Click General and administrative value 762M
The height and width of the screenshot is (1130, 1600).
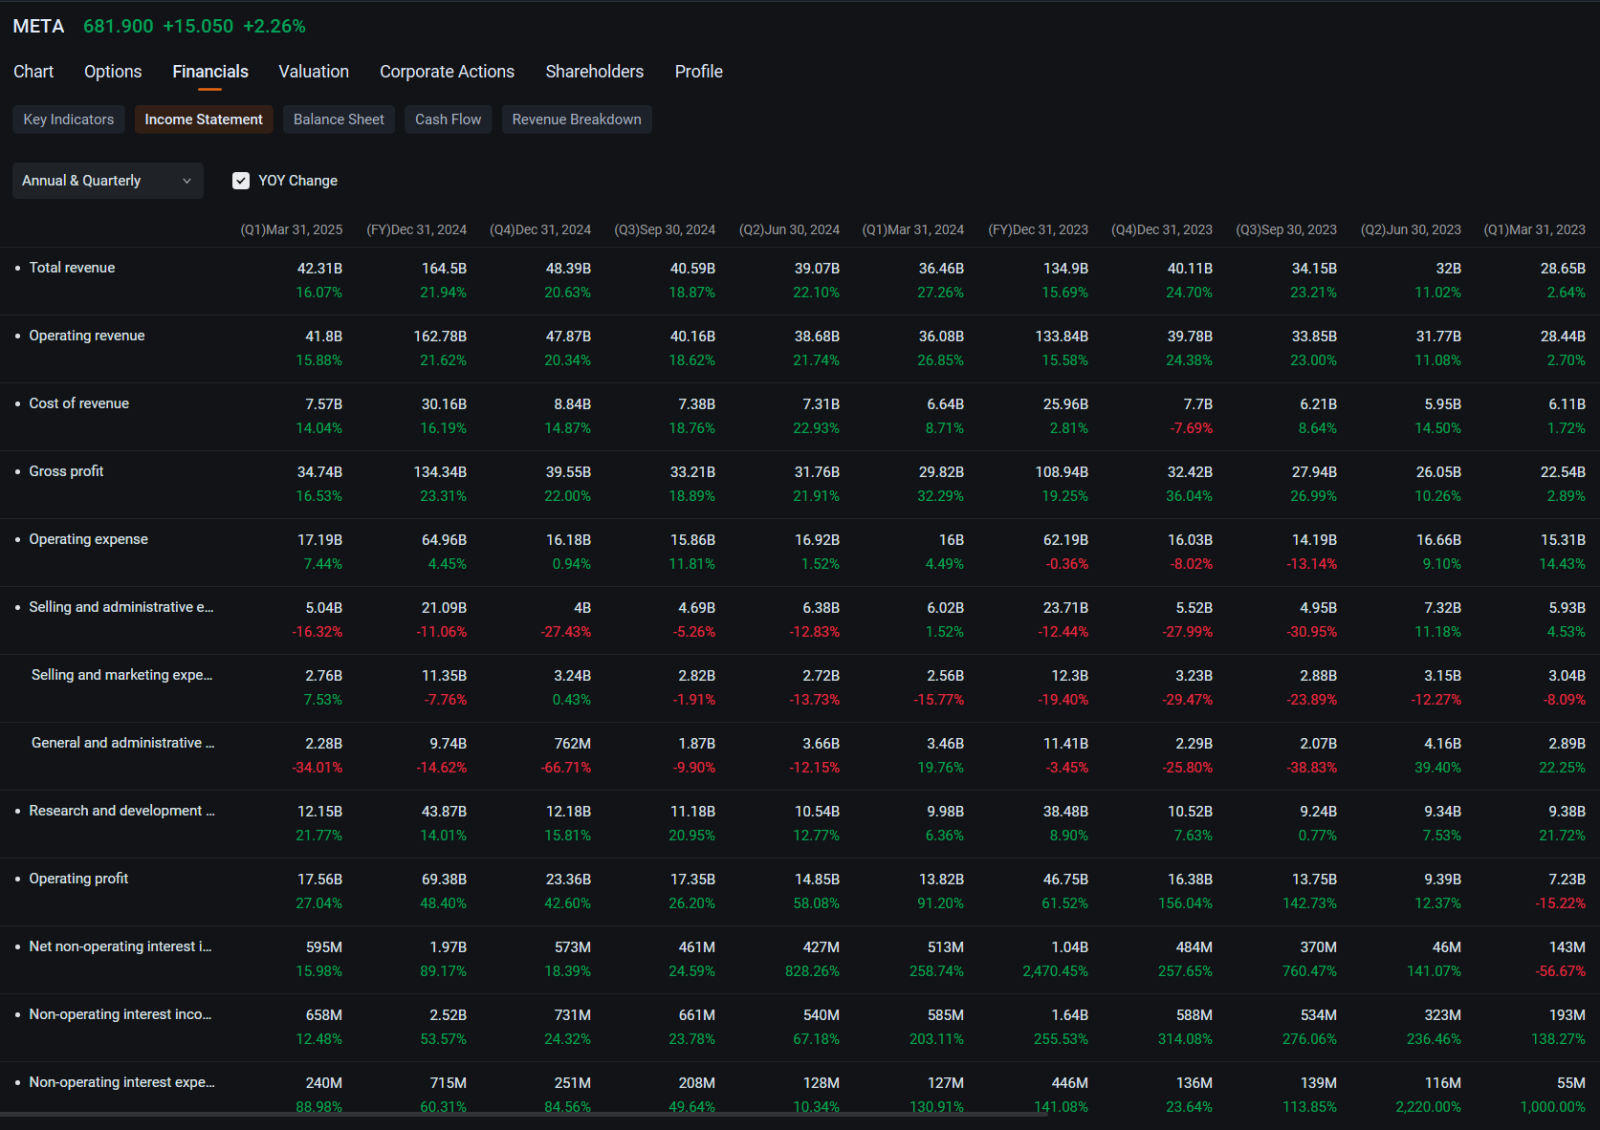tap(572, 744)
